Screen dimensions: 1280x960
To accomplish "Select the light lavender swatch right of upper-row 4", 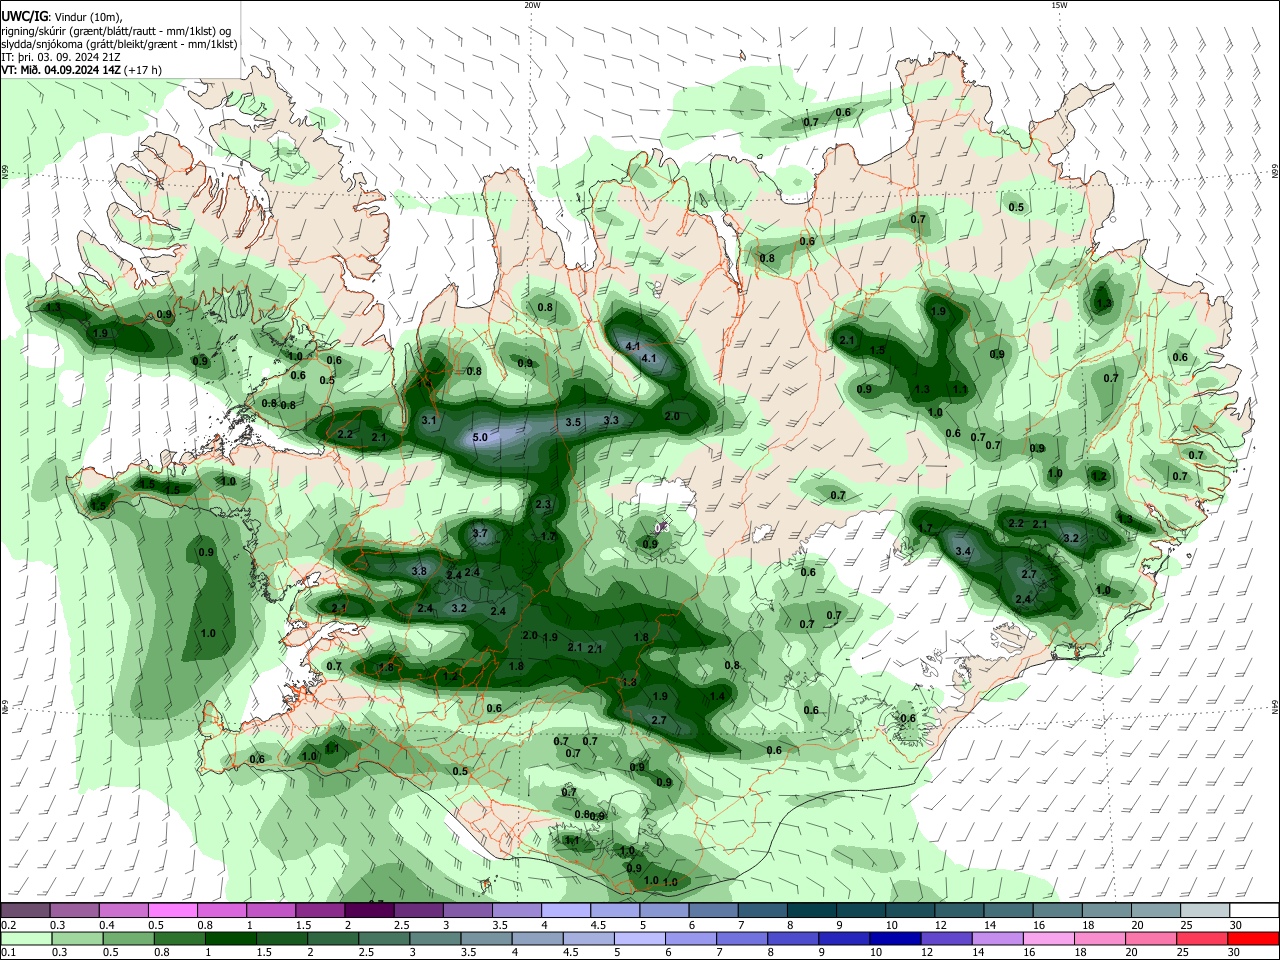I will pyautogui.click(x=566, y=910).
